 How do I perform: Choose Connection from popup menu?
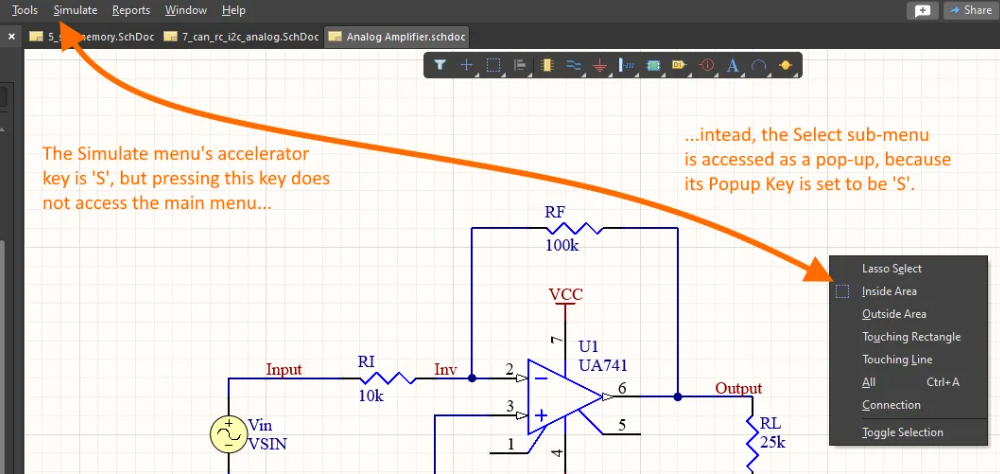[908, 405]
